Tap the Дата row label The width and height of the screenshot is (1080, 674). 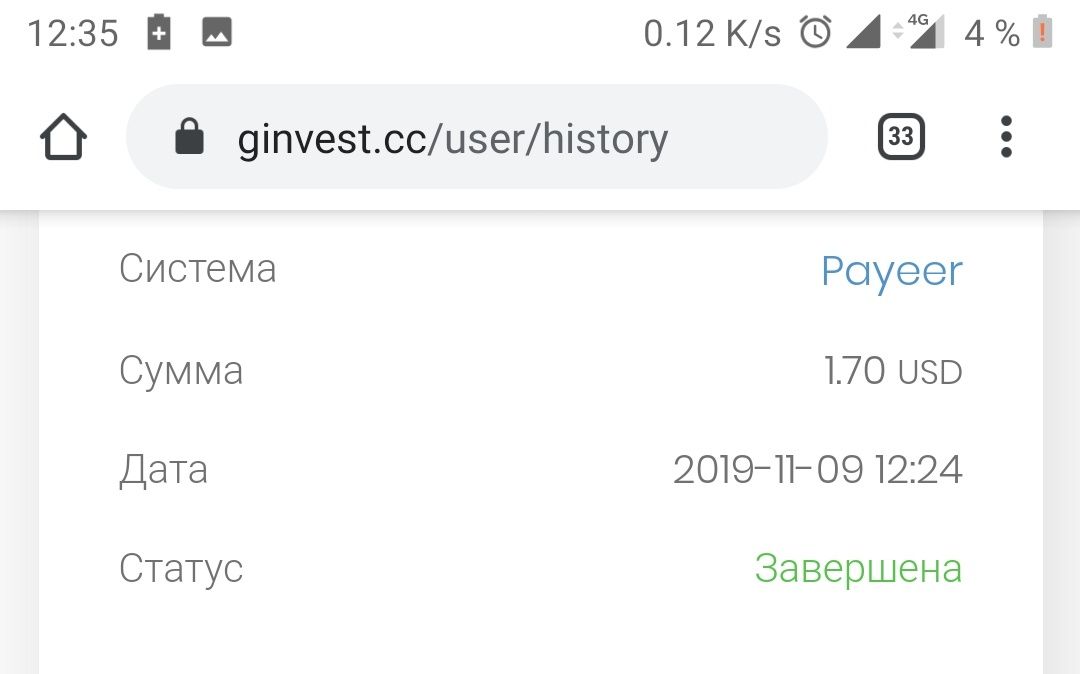click(163, 470)
